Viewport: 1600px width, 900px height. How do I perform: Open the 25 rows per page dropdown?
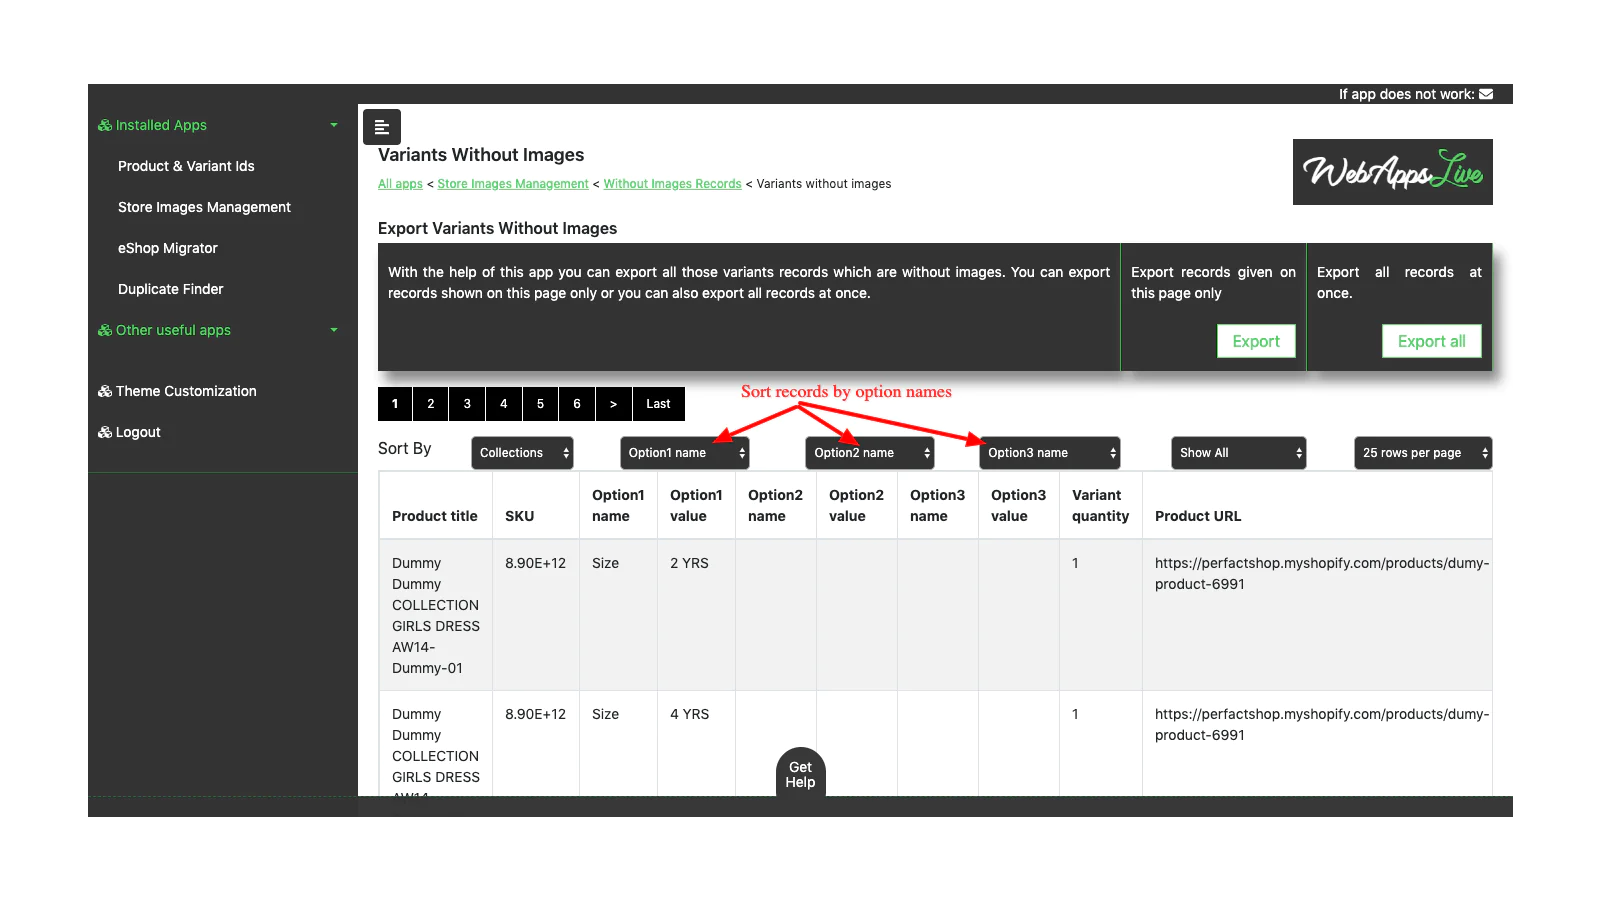[x=1422, y=453]
